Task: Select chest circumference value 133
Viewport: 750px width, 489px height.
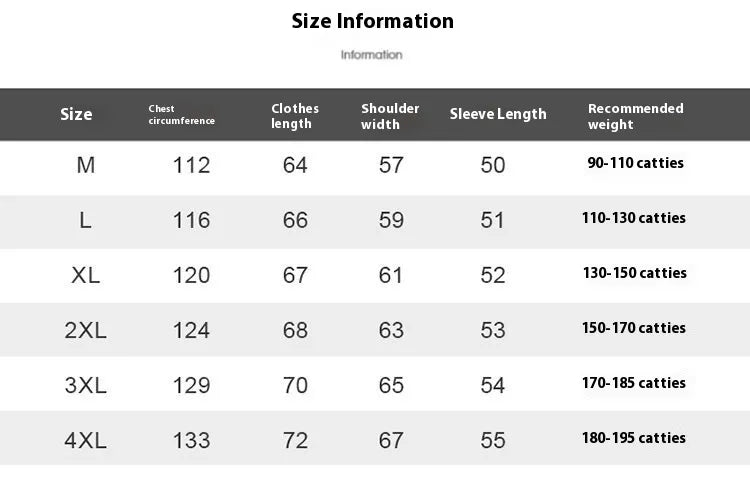Action: point(191,440)
